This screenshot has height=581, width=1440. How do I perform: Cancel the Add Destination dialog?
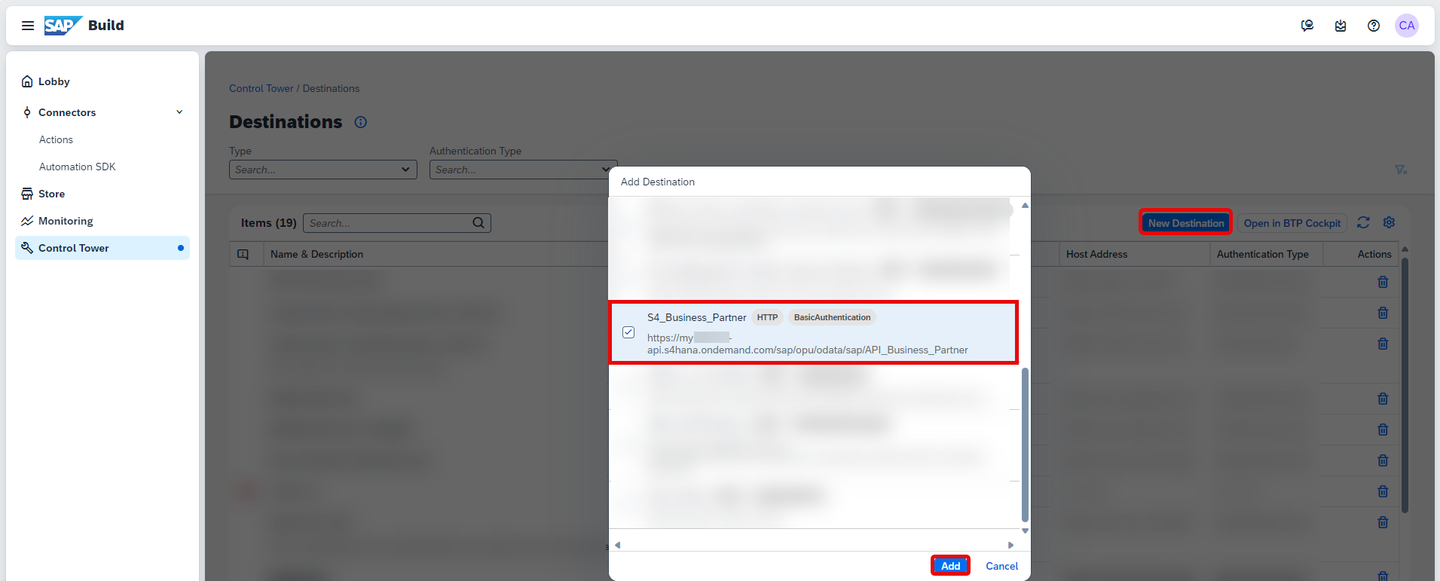[x=1001, y=566]
